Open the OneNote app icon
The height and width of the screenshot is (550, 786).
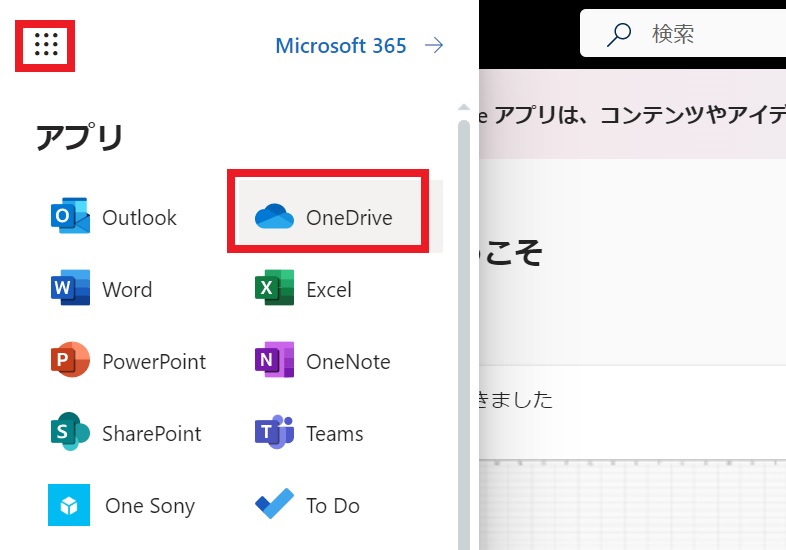coord(274,359)
